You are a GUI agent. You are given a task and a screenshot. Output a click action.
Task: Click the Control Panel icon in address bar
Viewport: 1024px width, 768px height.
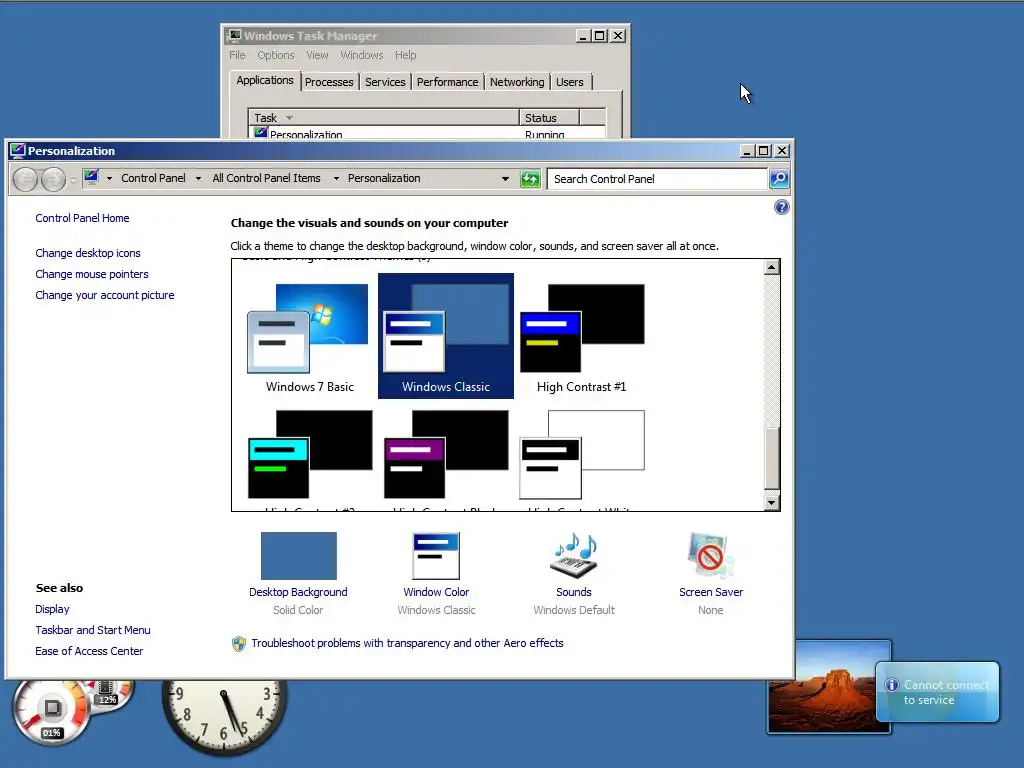[91, 177]
